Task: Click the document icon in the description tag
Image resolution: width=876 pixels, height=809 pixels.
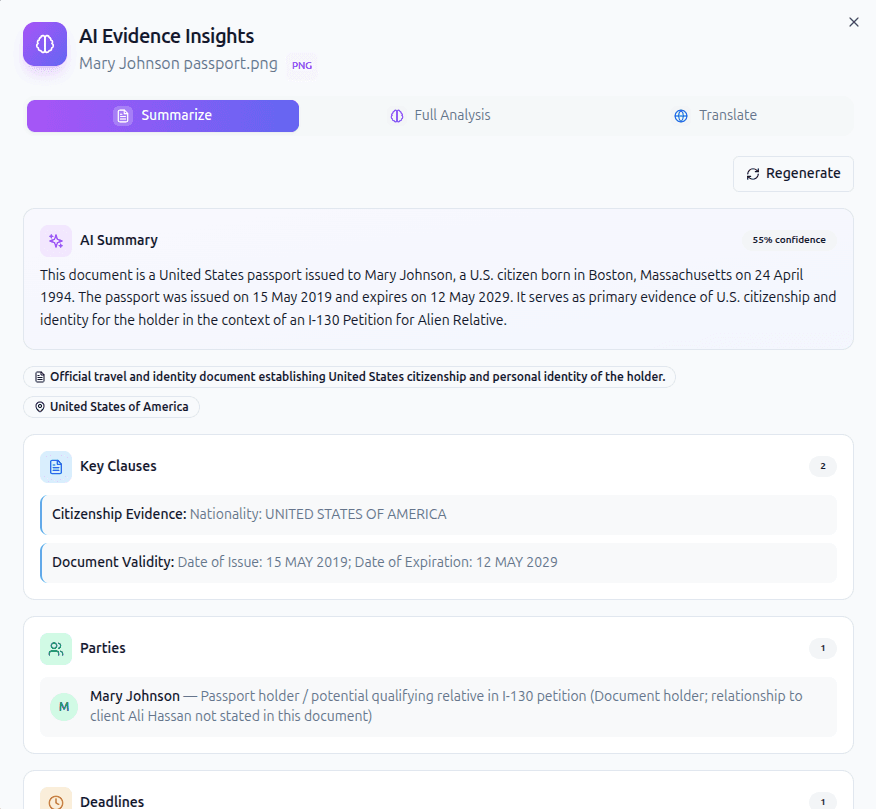Action: 40,377
